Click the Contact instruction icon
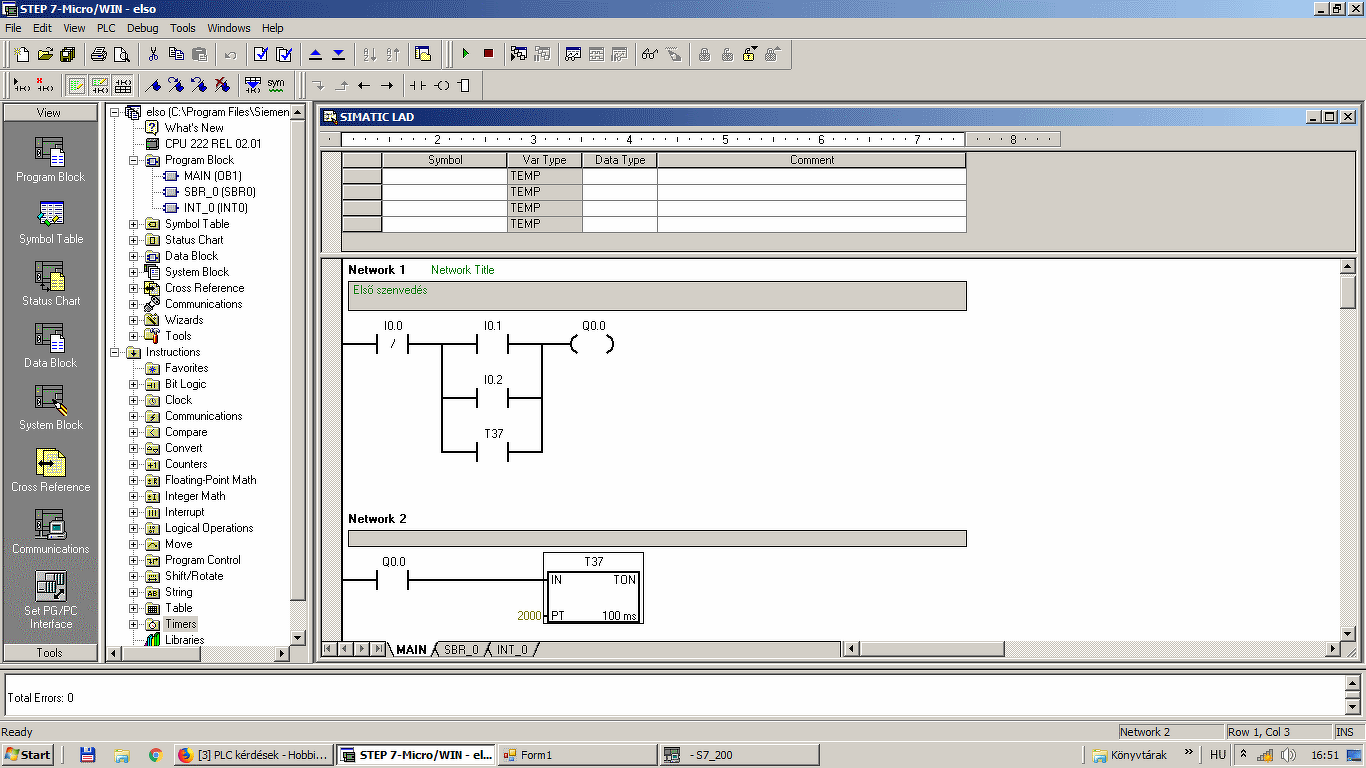Viewport: 1366px width, 768px height. click(418, 85)
